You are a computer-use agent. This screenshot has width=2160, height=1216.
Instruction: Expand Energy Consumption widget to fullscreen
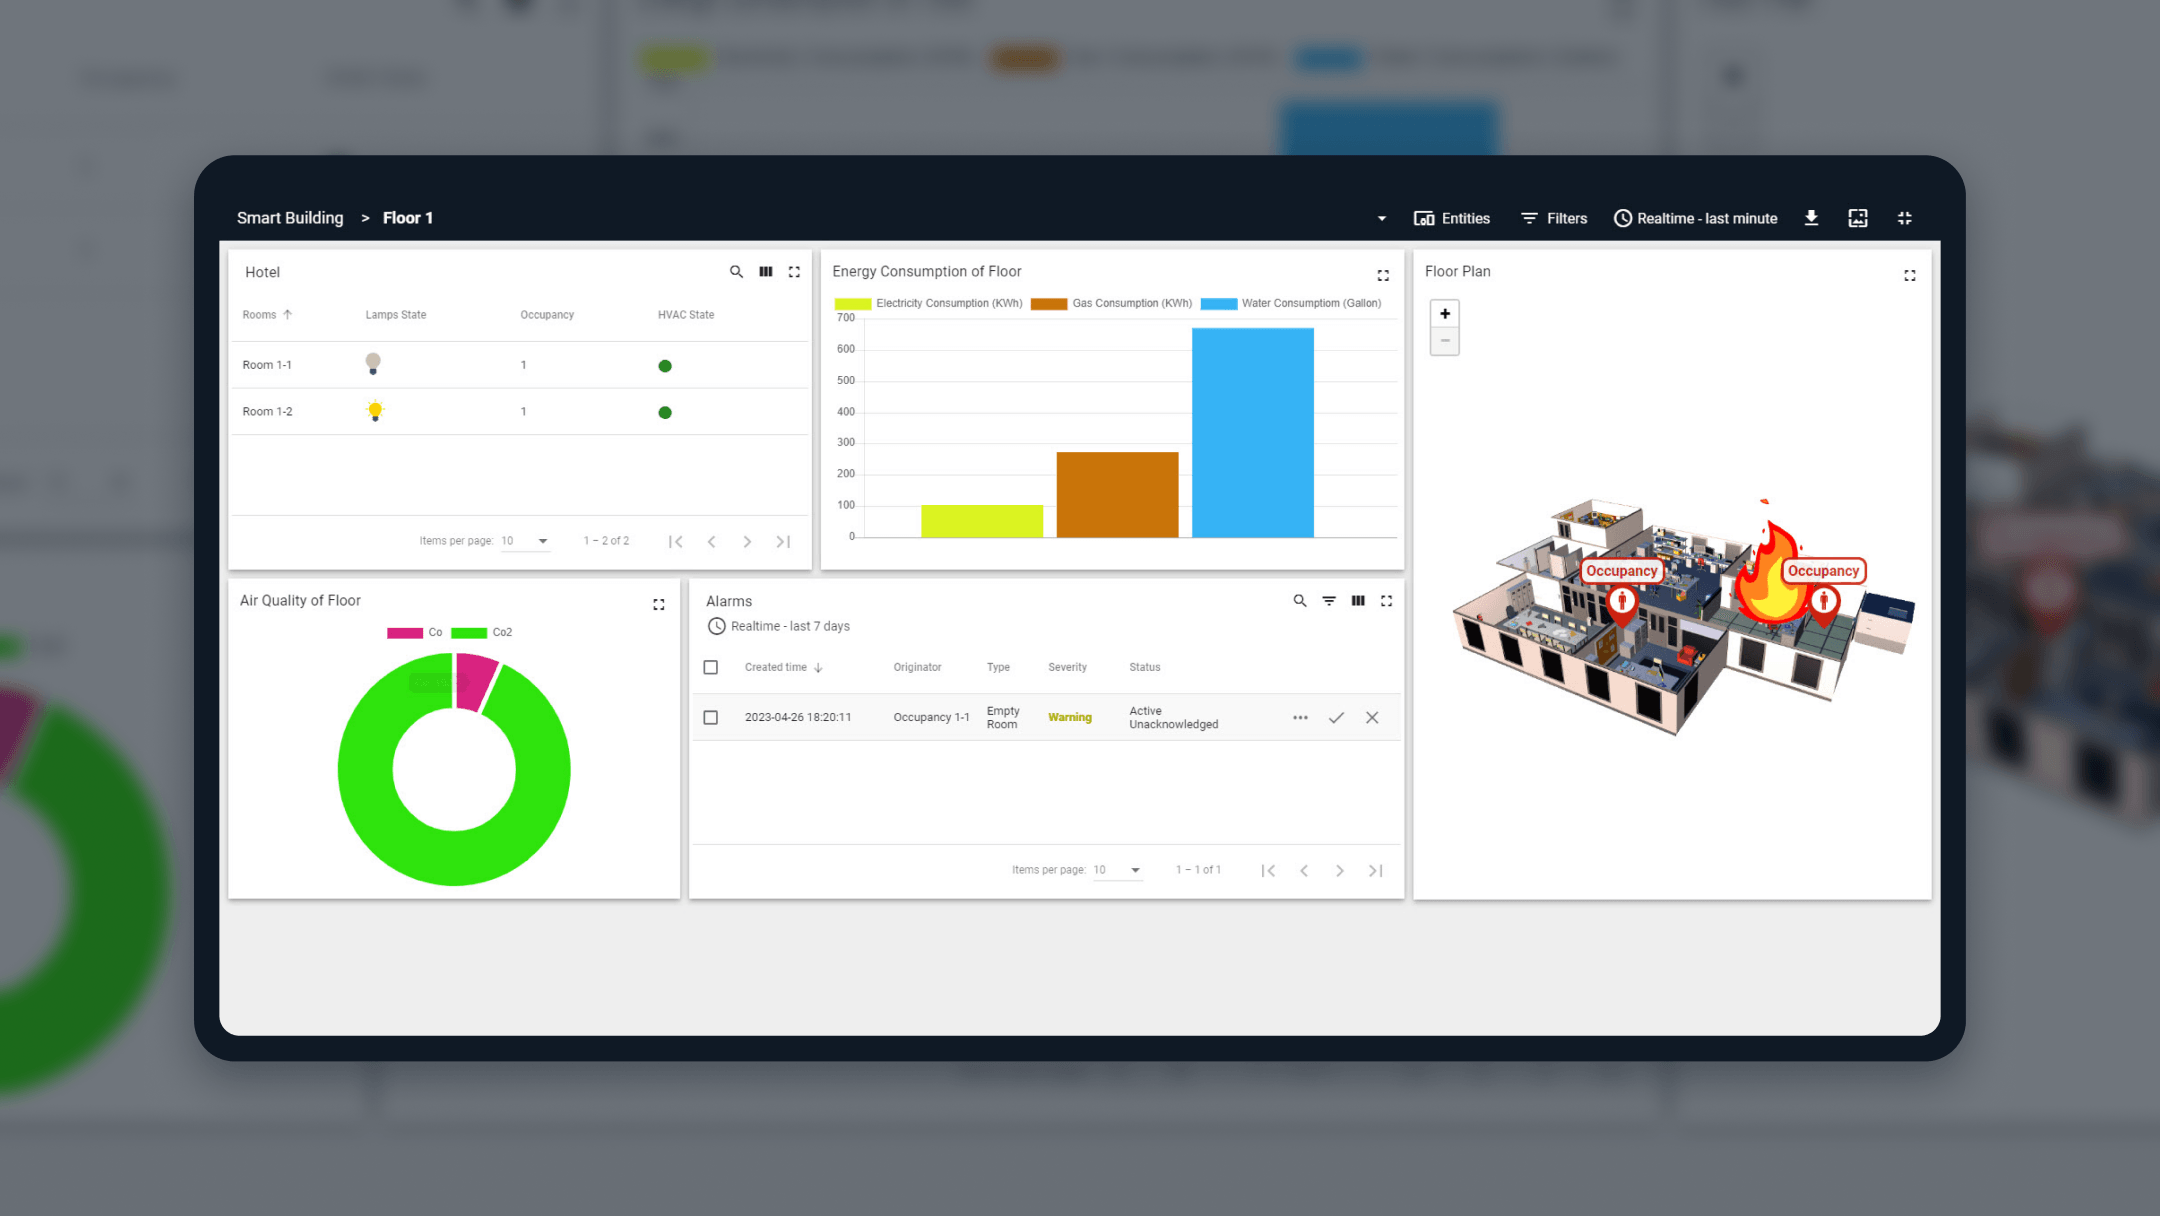(x=1383, y=275)
